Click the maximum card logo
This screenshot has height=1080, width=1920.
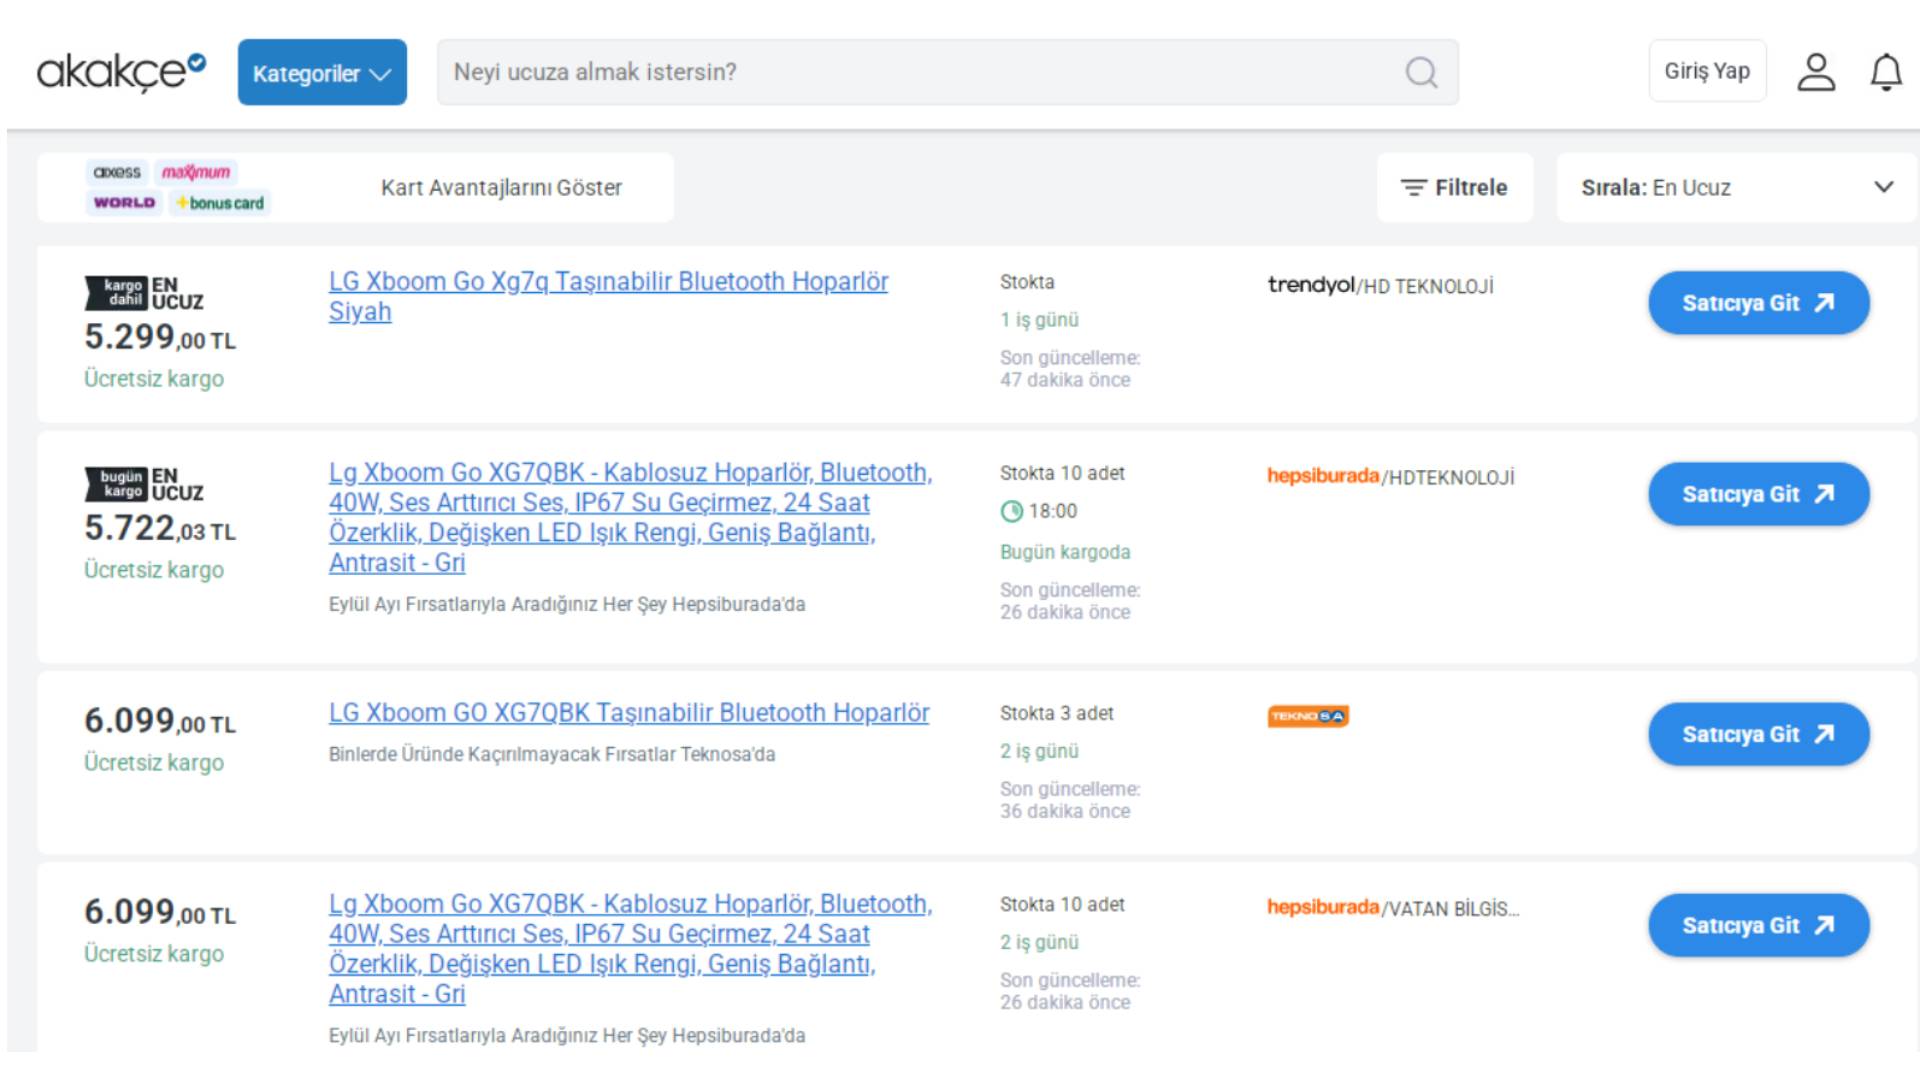(x=196, y=172)
